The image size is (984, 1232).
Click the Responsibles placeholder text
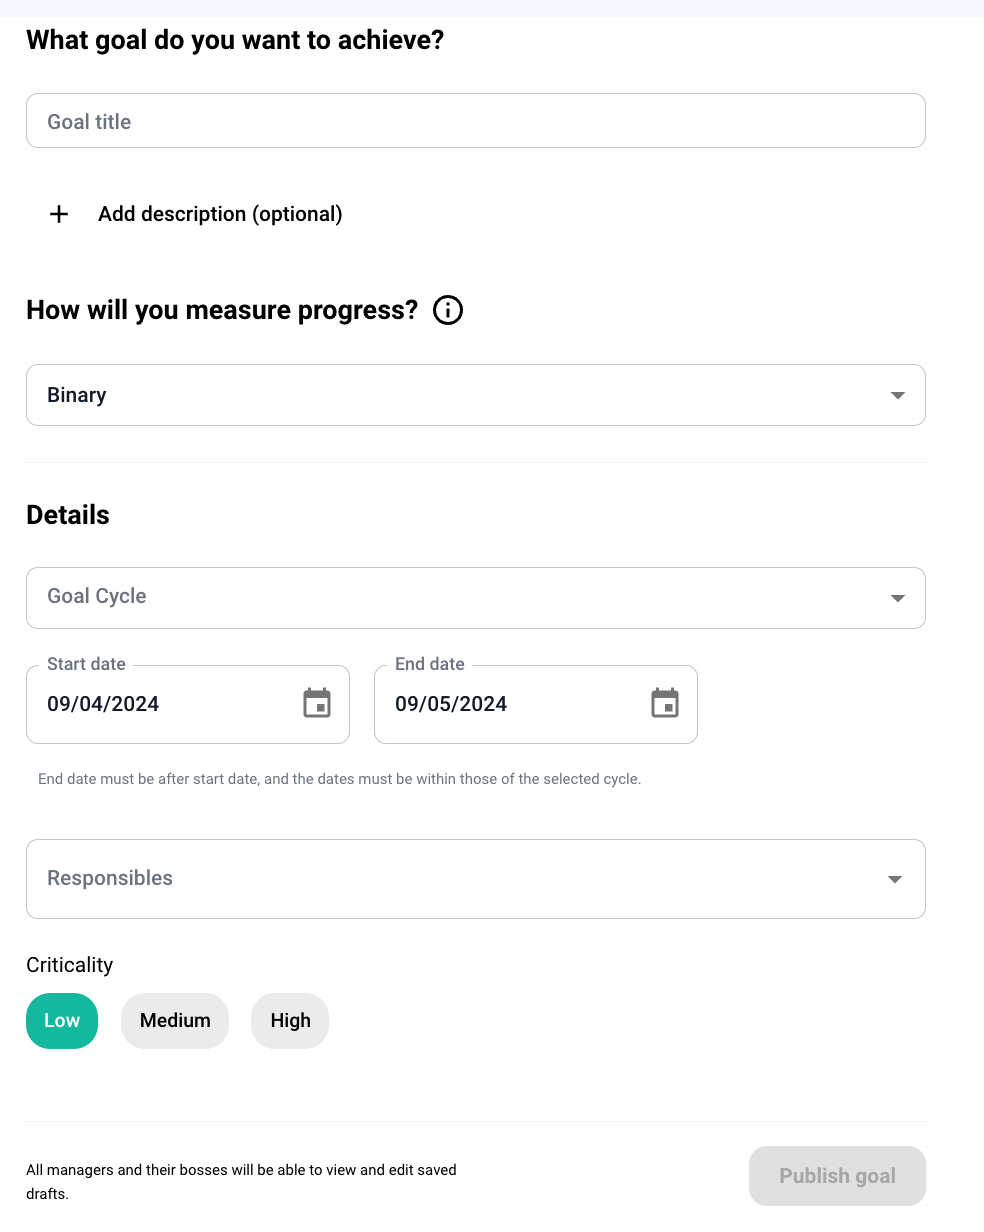click(x=110, y=878)
